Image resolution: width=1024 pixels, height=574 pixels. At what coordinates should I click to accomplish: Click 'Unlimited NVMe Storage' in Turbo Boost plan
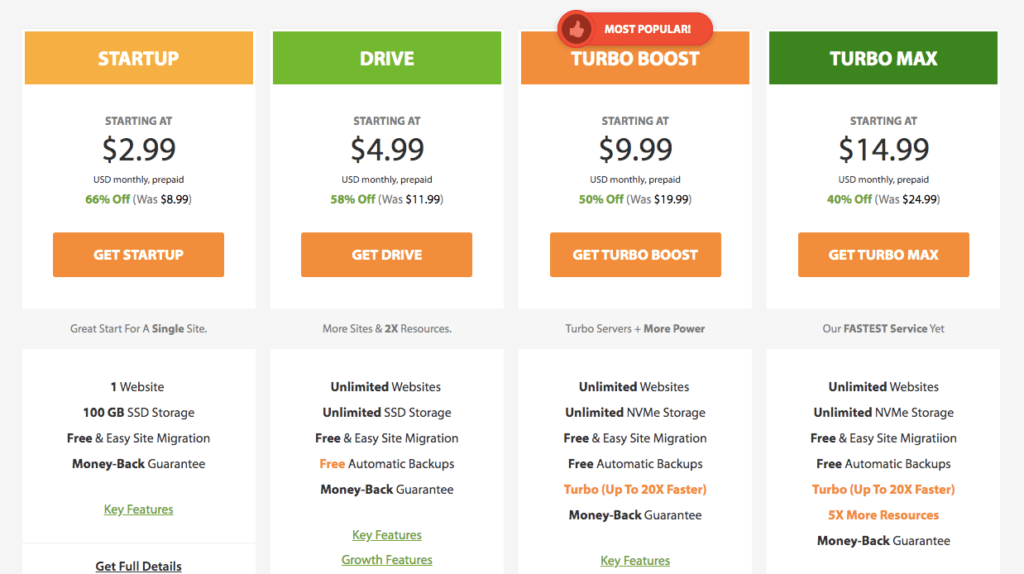[635, 413]
